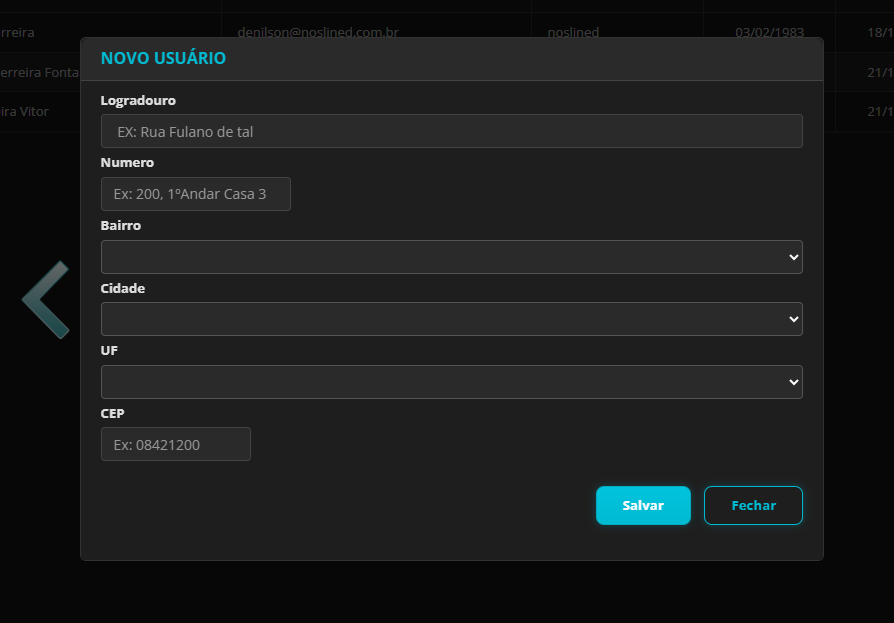Click the Bairro field label

click(121, 225)
